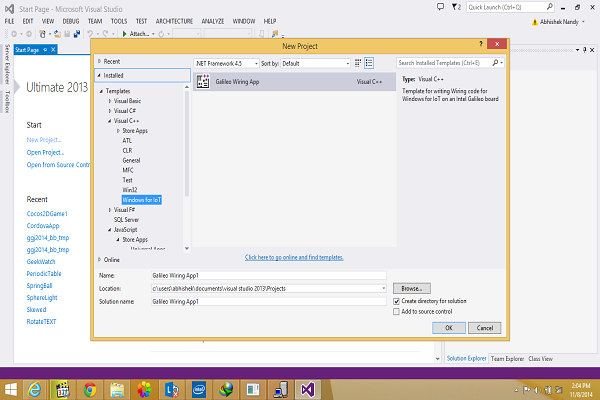600x400 pixels.
Task: Open the TOOLS menu
Action: pos(119,21)
